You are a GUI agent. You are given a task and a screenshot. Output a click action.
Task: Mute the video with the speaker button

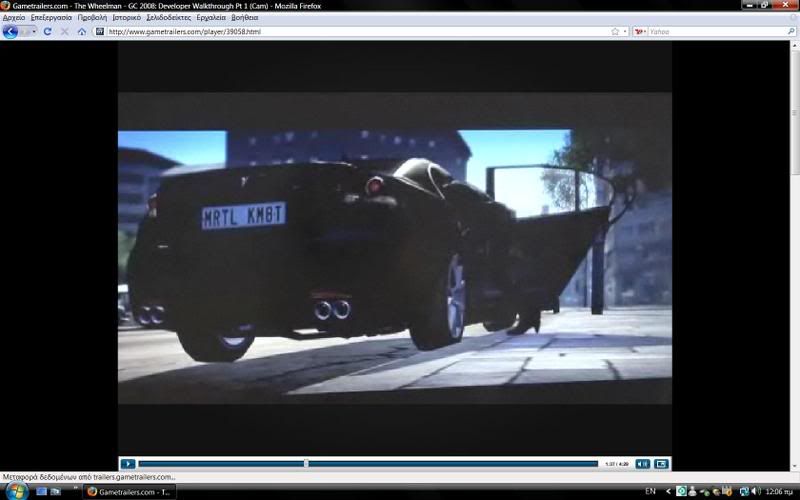click(x=642, y=464)
